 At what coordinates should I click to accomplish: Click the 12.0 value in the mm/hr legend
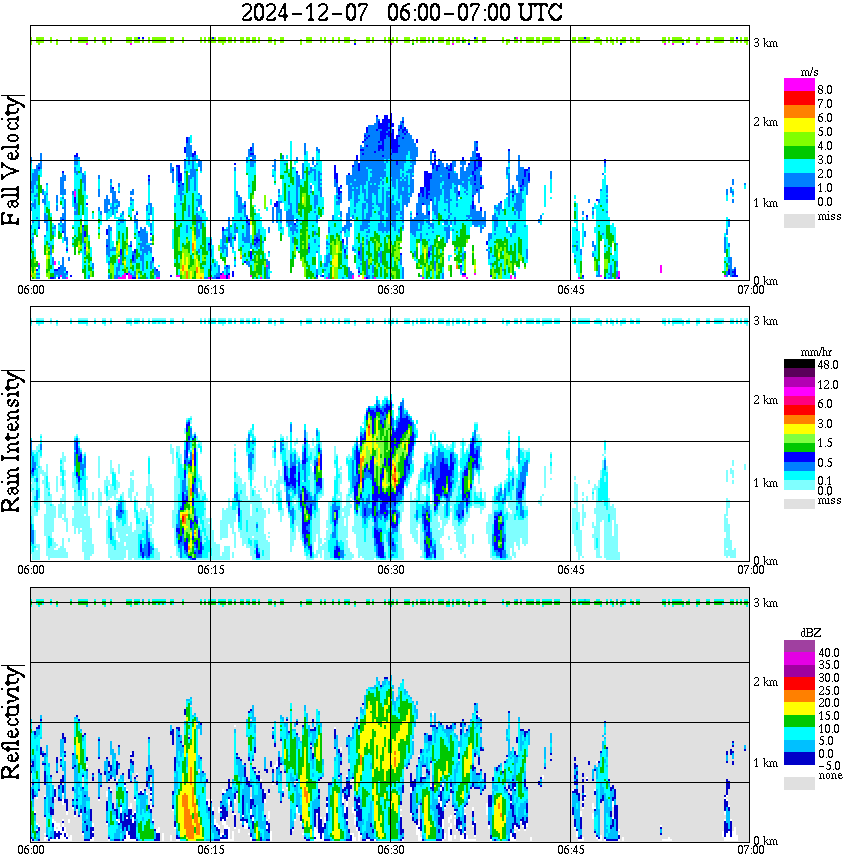(828, 384)
